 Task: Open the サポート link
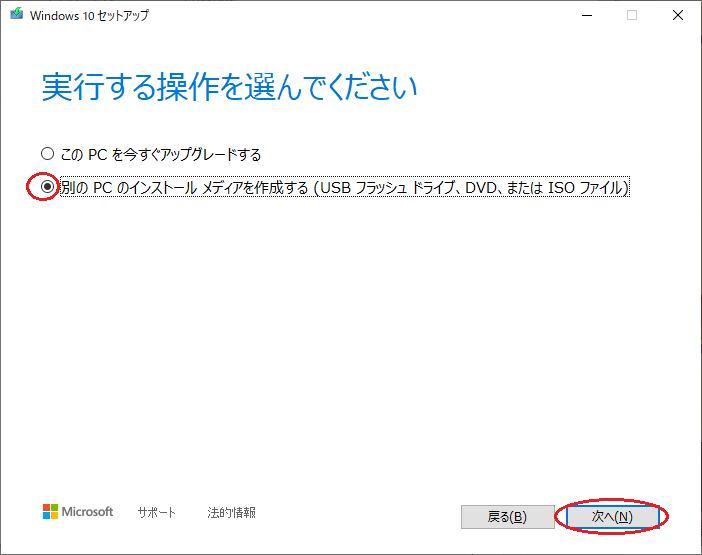156,512
